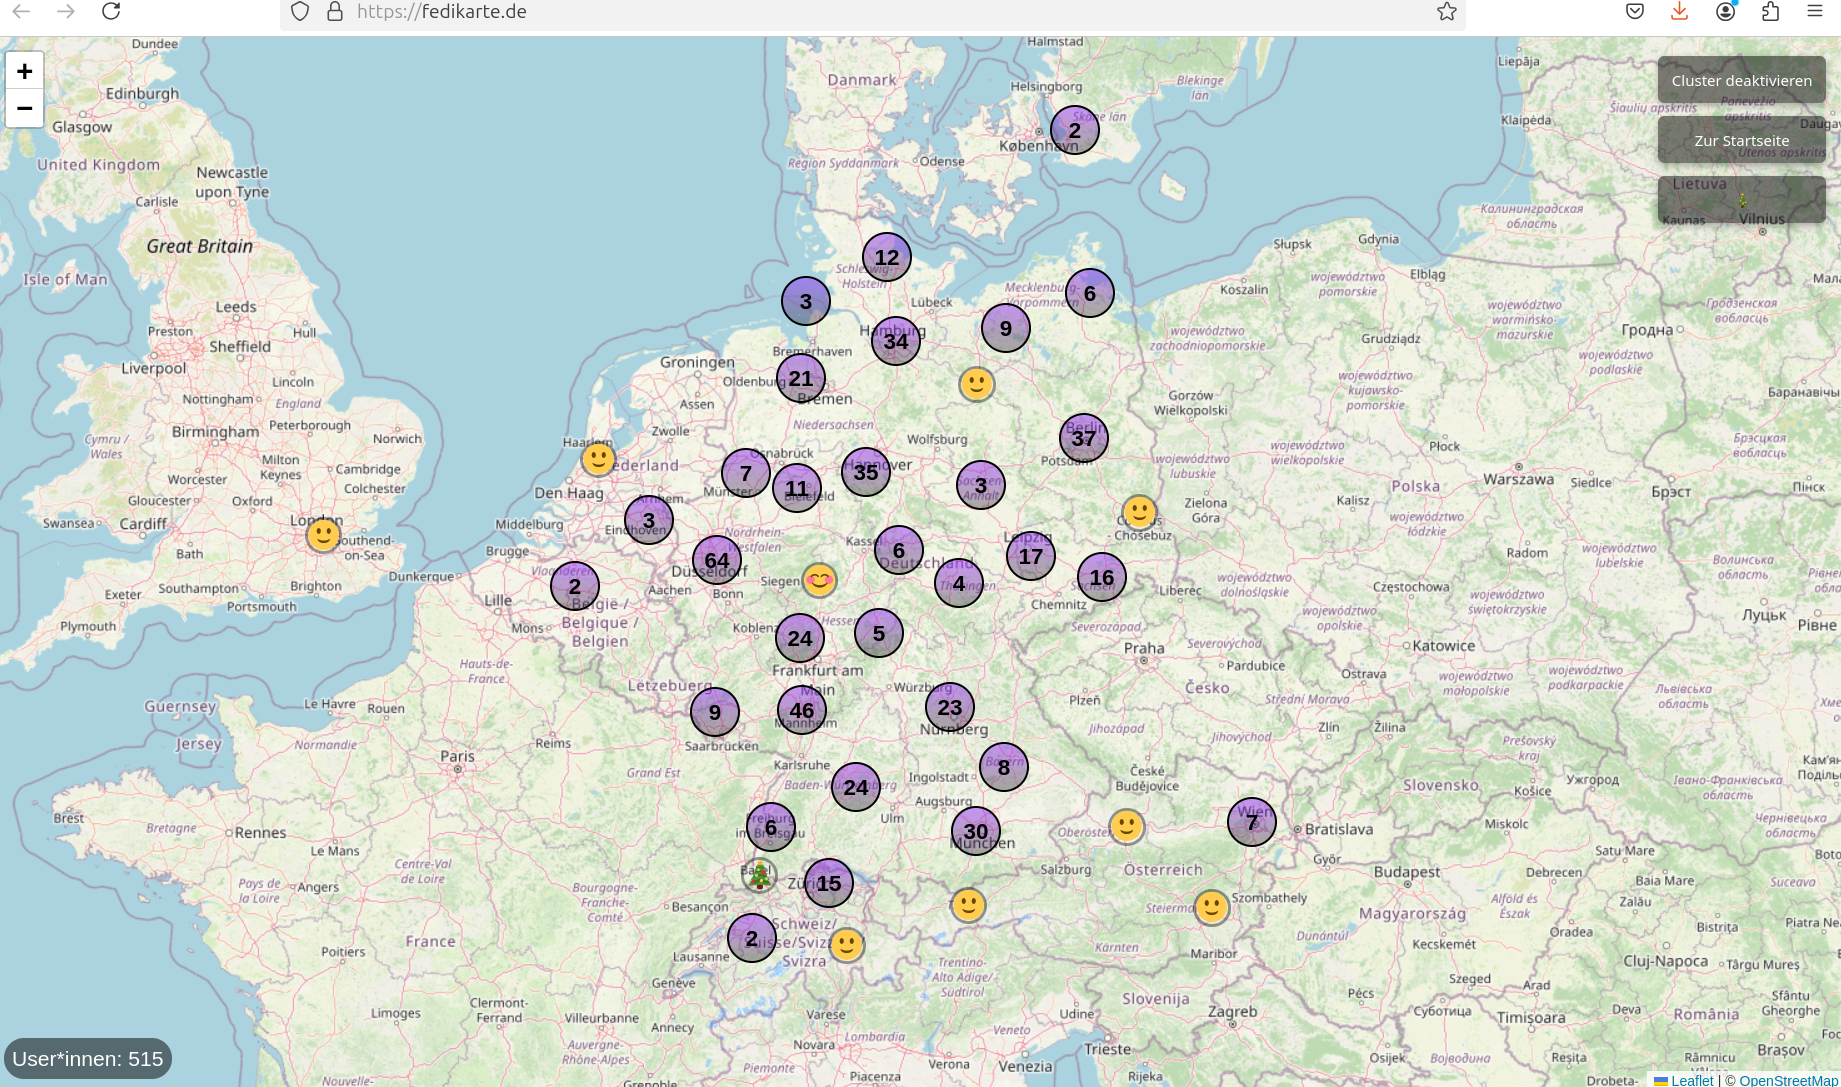Go back in browser history
The height and width of the screenshot is (1087, 1841).
click(x=22, y=11)
